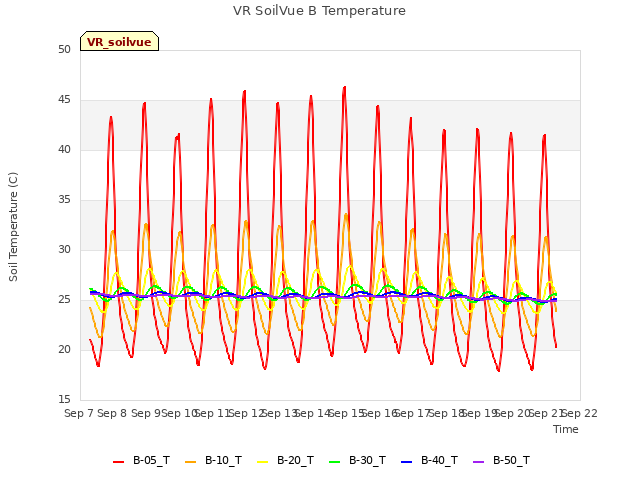640x480 pixels.
Task: Toggle the B-05_T legend entry
Action: click(141, 461)
